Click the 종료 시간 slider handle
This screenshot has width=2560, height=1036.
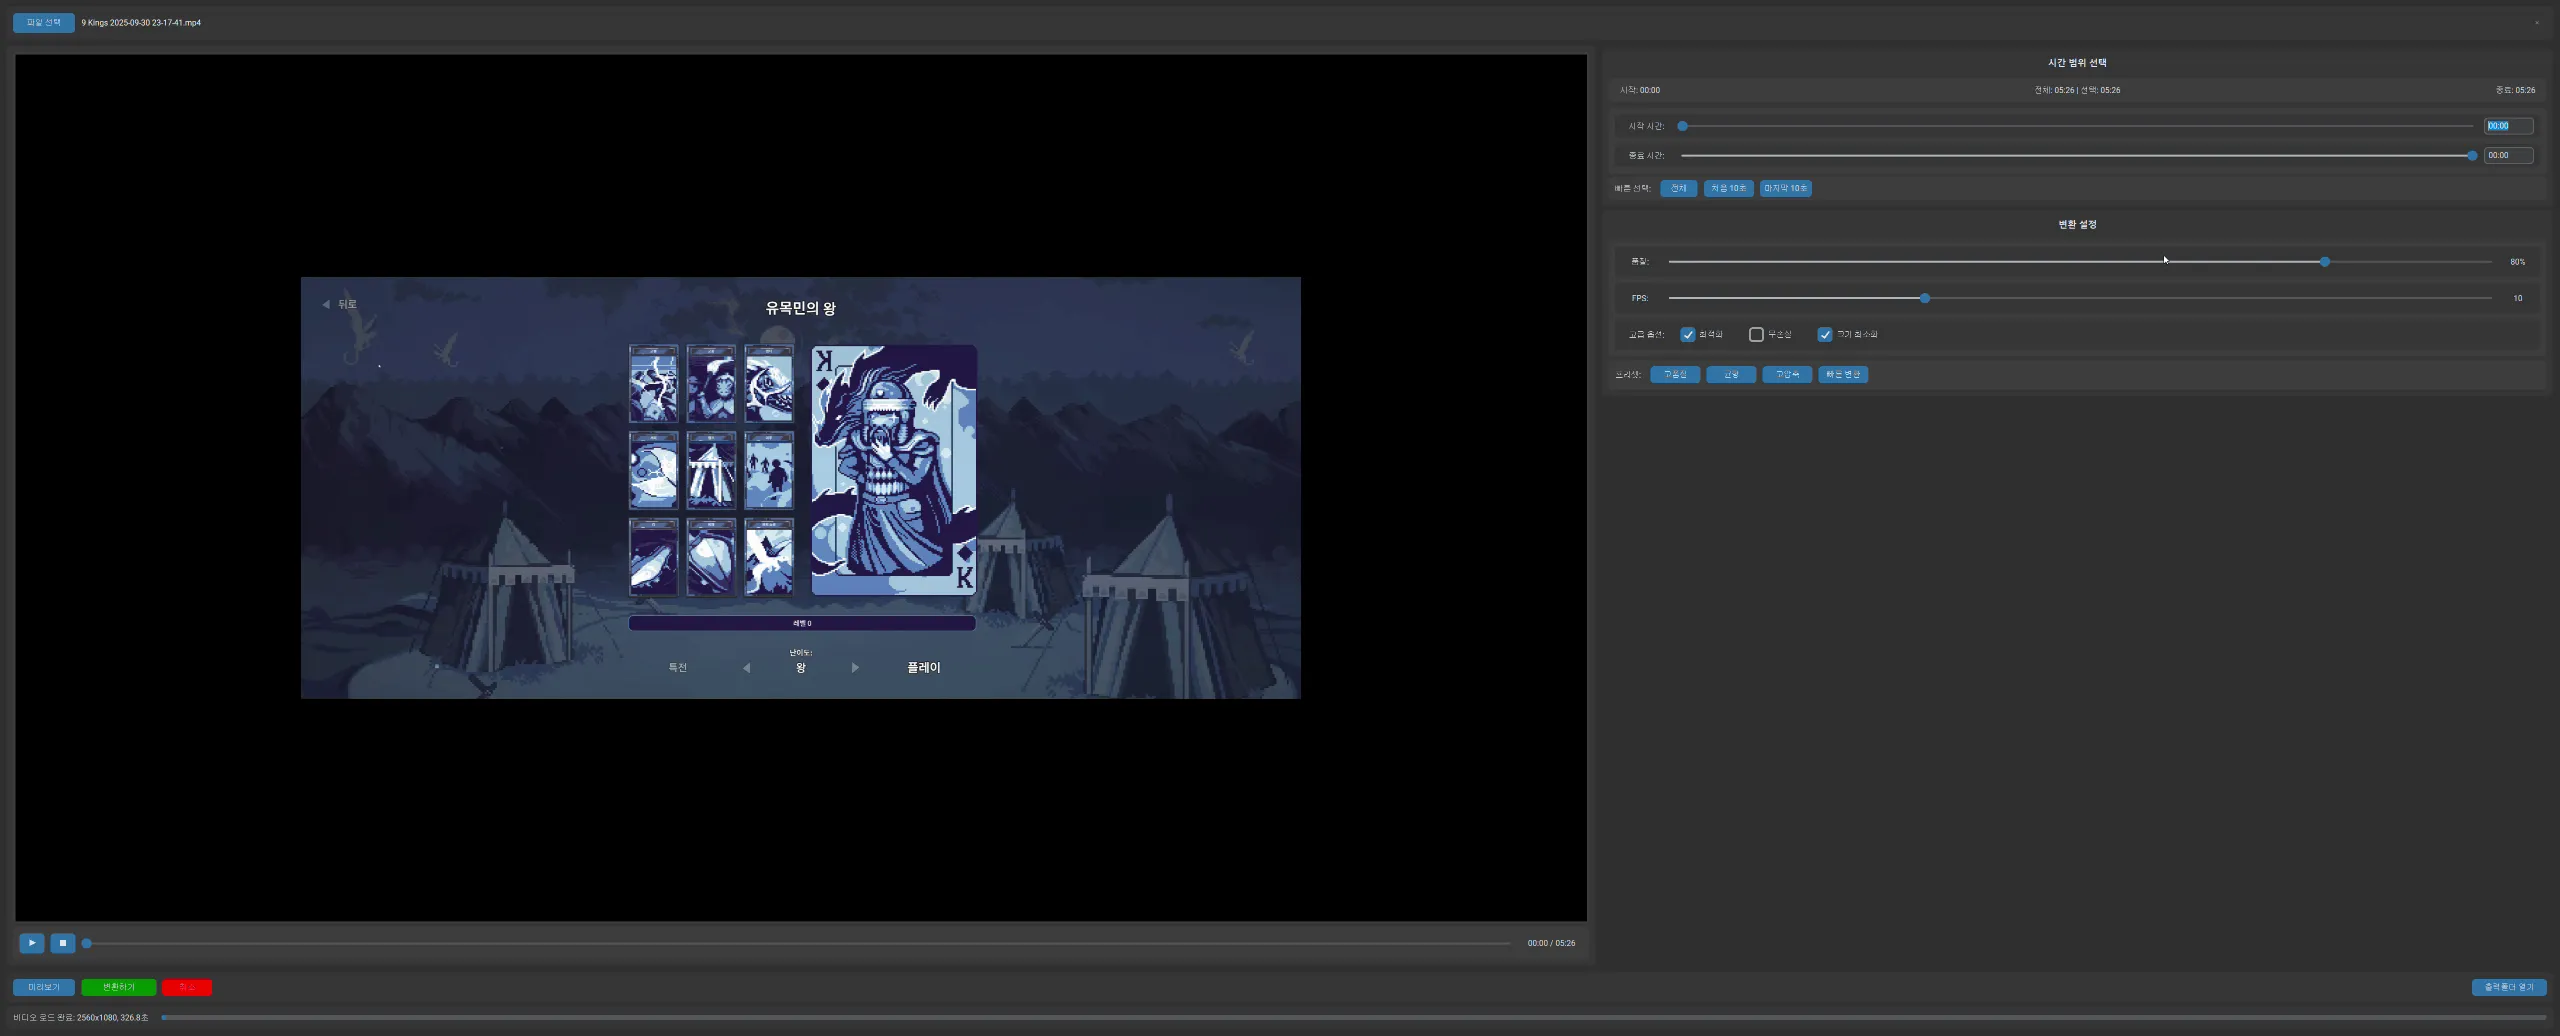click(x=2472, y=156)
